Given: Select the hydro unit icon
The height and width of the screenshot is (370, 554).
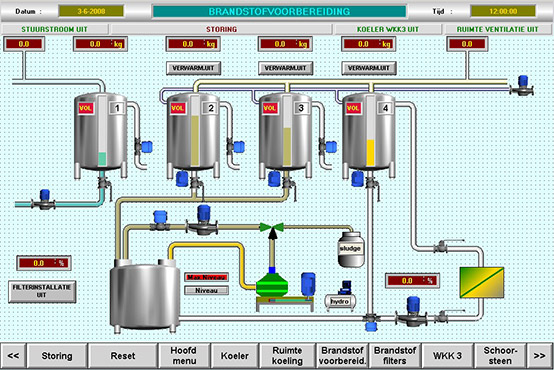Looking at the screenshot, I should point(340,297).
